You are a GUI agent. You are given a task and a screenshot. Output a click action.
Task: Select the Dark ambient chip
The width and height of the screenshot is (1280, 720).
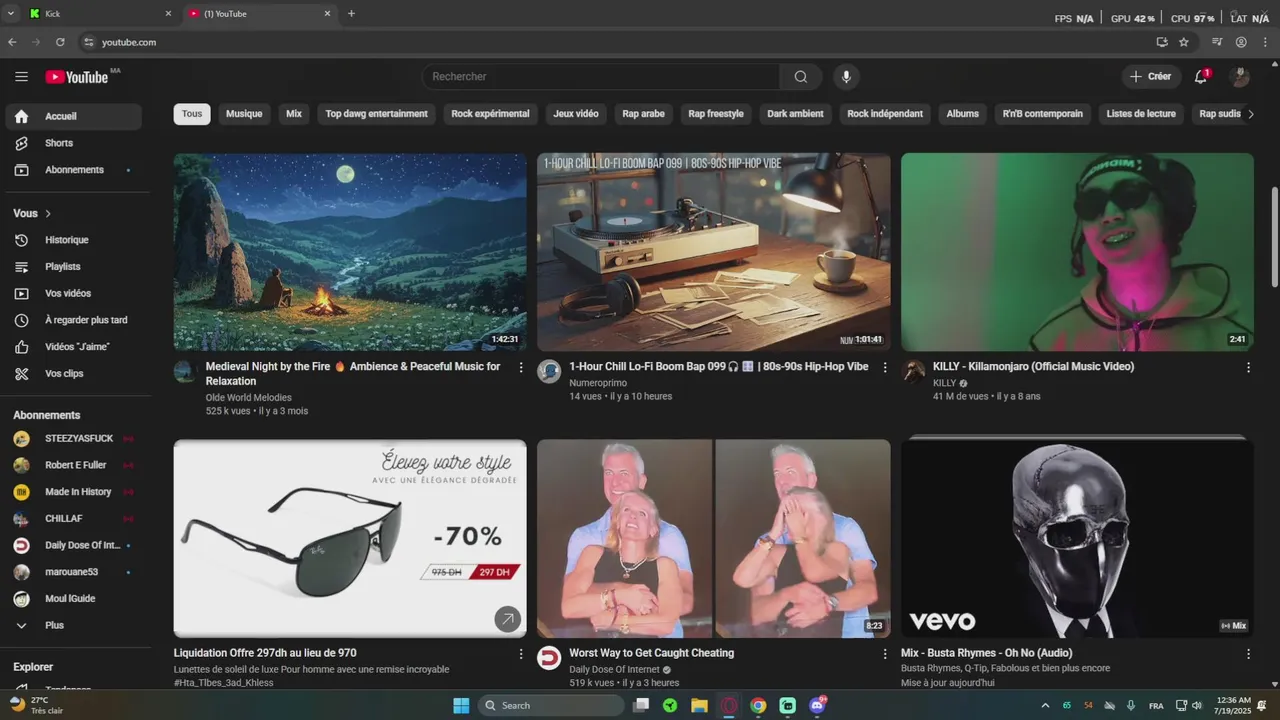pyautogui.click(x=796, y=114)
